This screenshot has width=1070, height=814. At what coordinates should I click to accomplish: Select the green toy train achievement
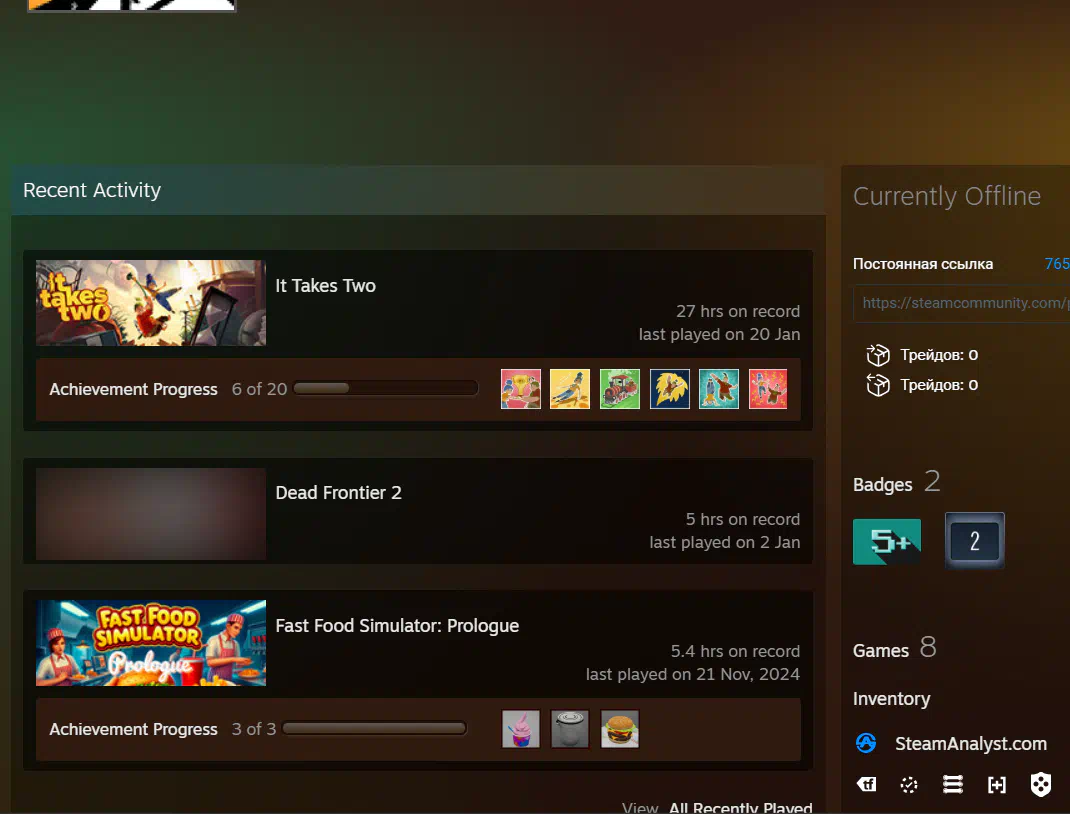pyautogui.click(x=620, y=389)
